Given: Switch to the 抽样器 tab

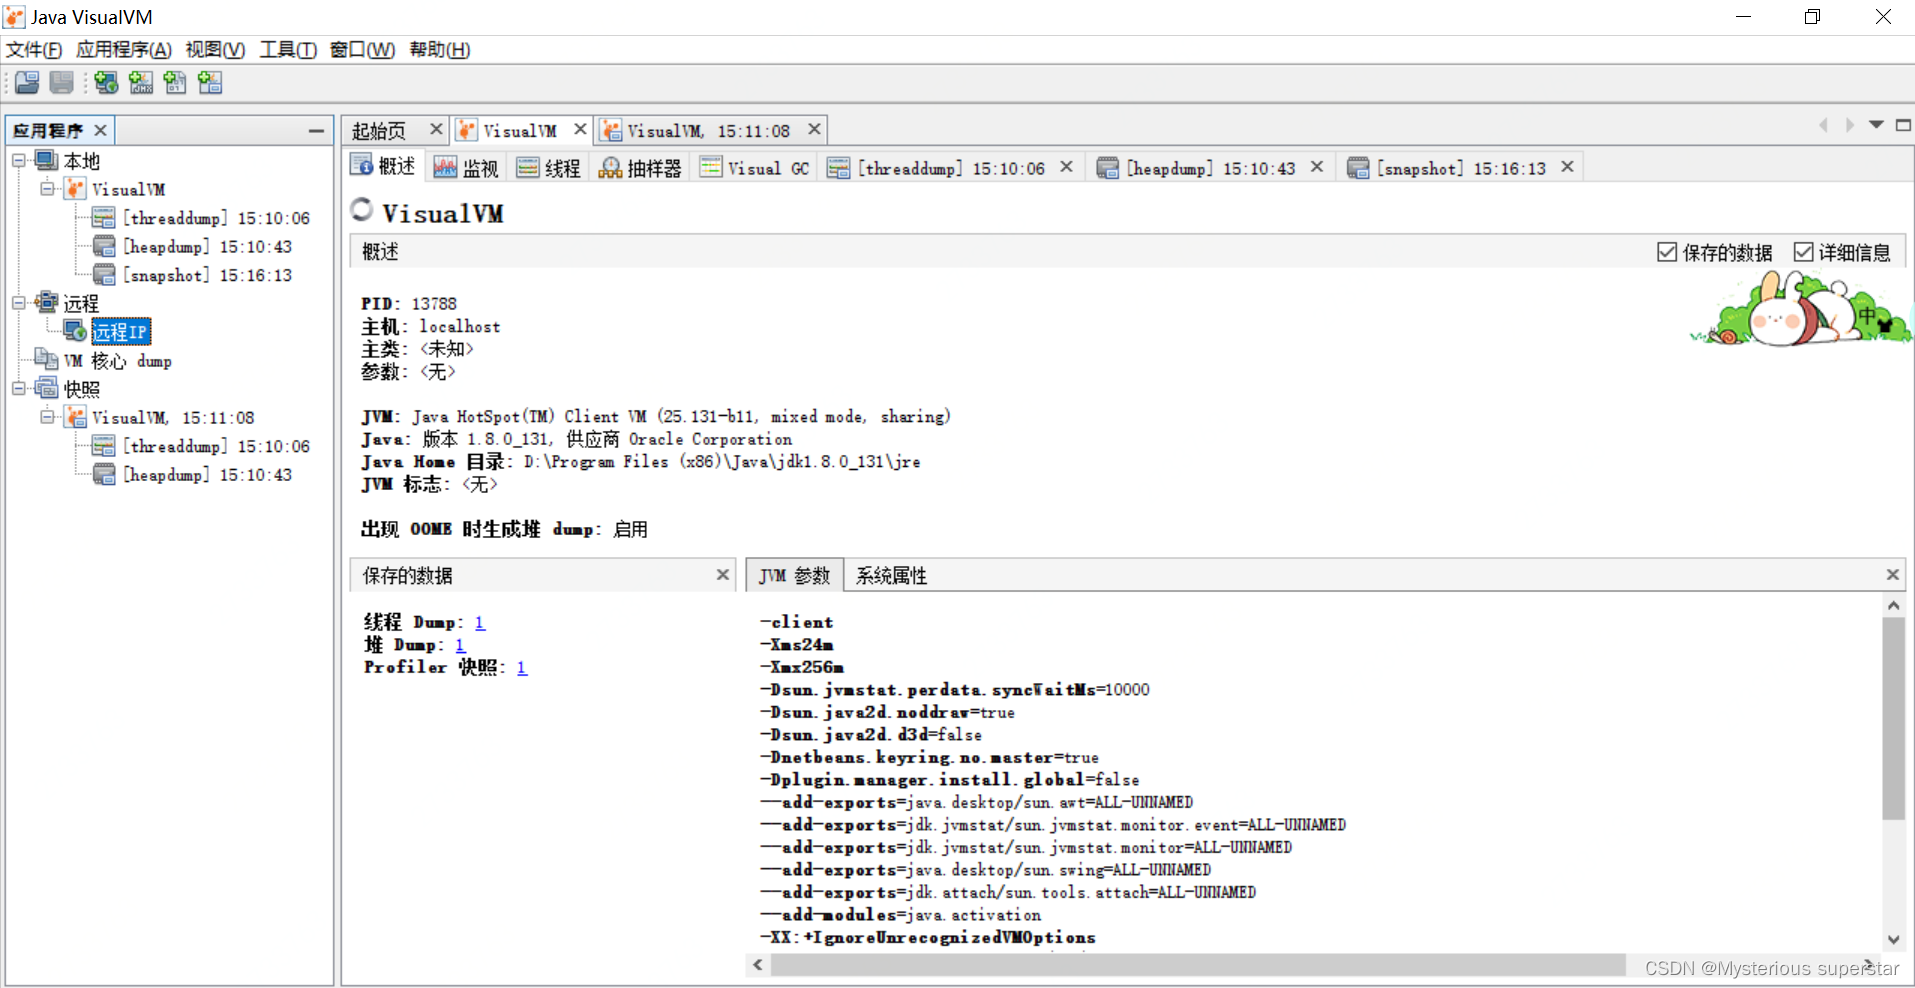Looking at the screenshot, I should click(x=640, y=167).
